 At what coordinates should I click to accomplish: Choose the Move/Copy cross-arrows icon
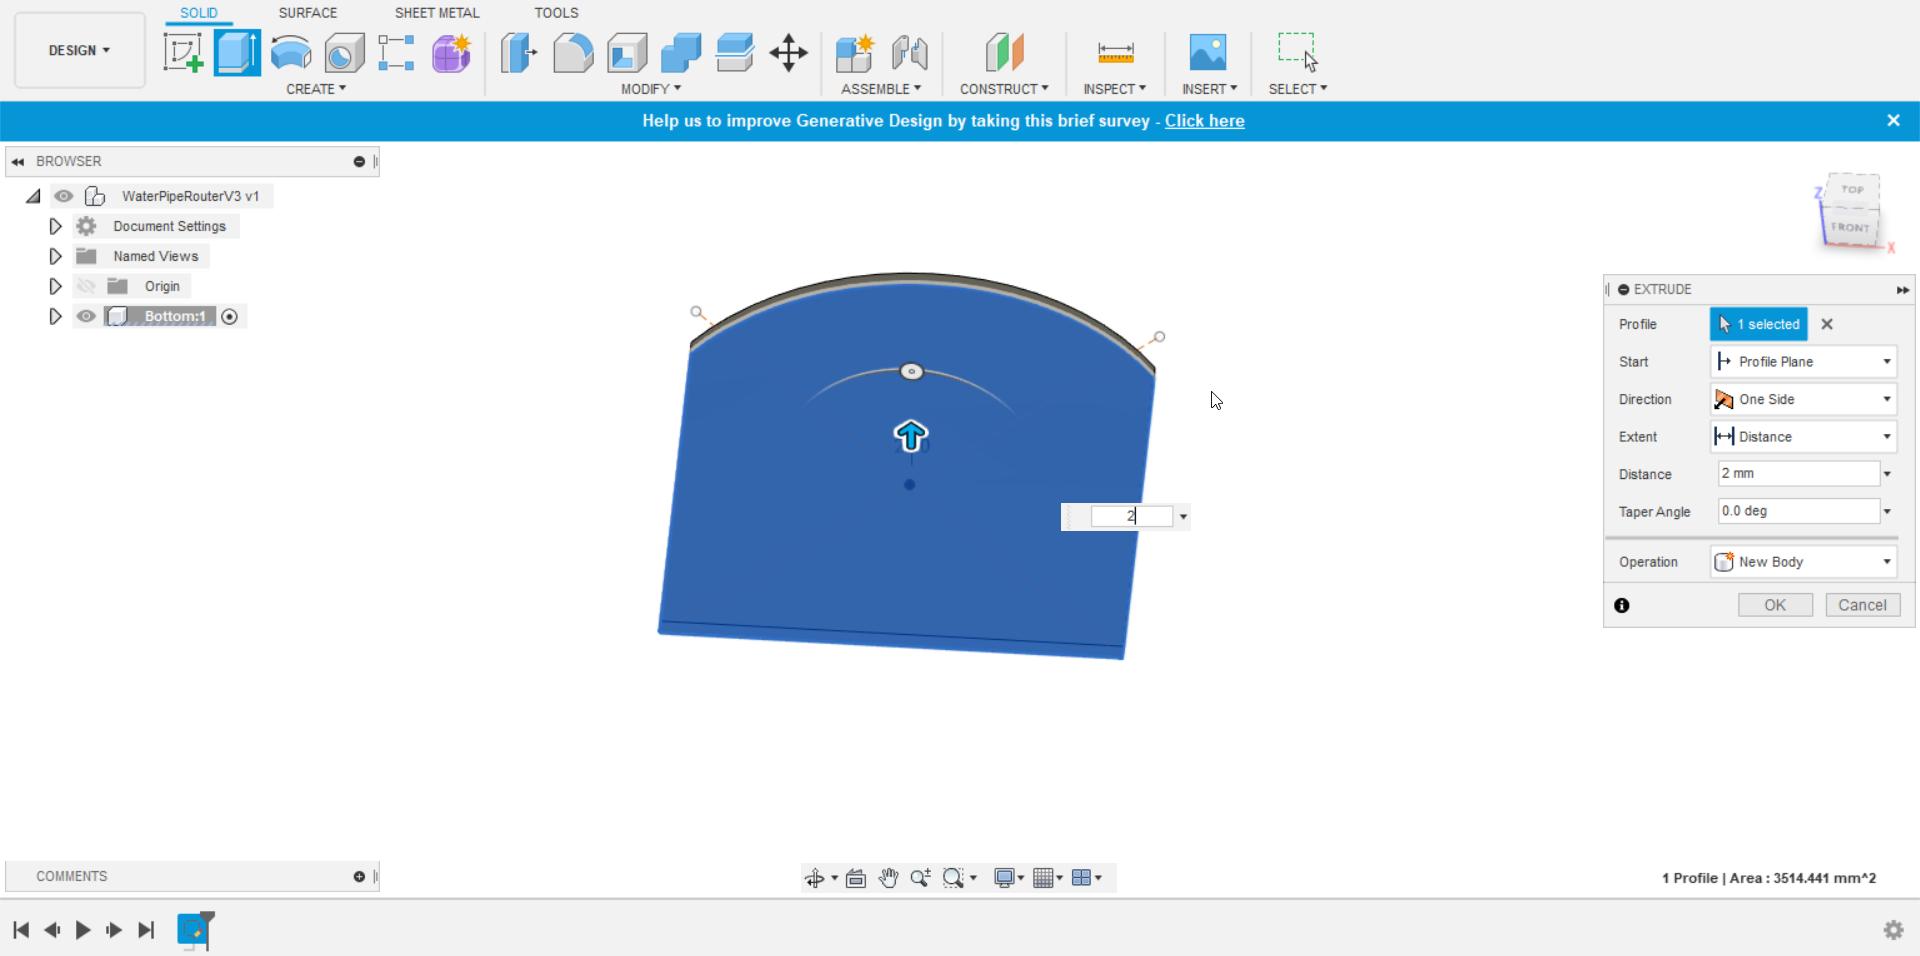[x=788, y=53]
